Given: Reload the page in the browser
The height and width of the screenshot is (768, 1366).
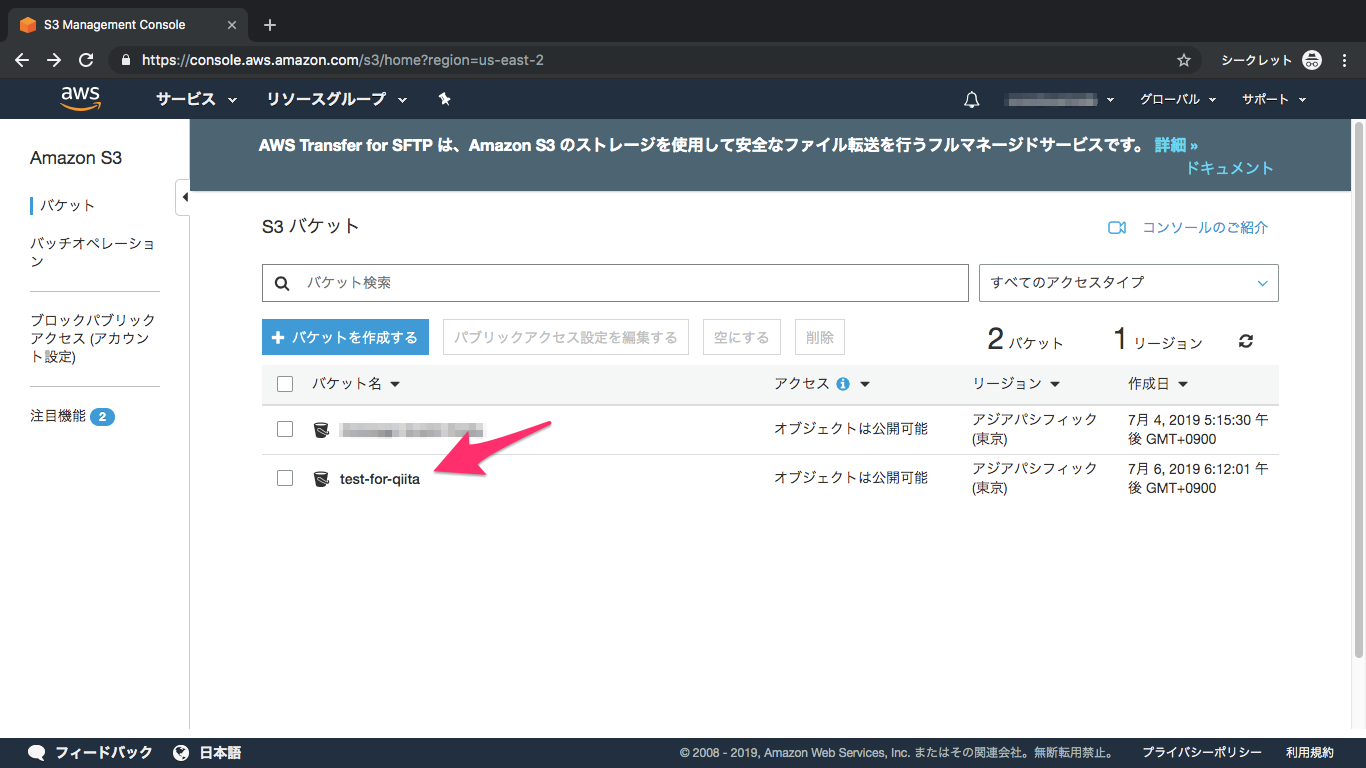Looking at the screenshot, I should pos(86,60).
